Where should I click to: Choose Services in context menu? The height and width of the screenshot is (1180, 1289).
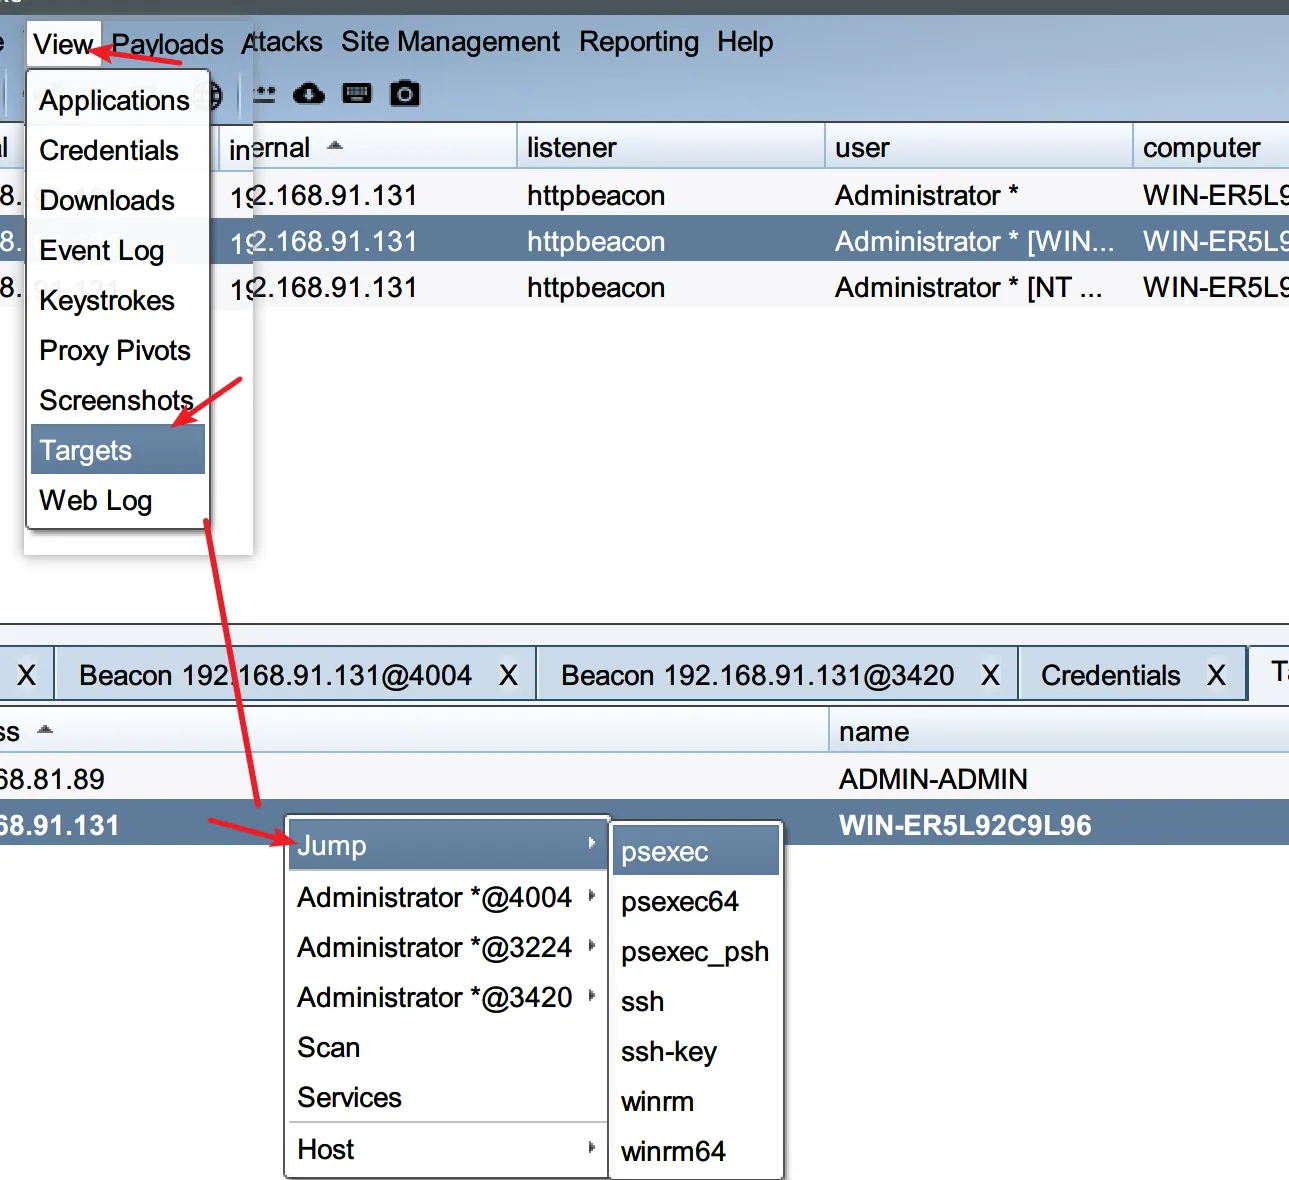[448, 1097]
